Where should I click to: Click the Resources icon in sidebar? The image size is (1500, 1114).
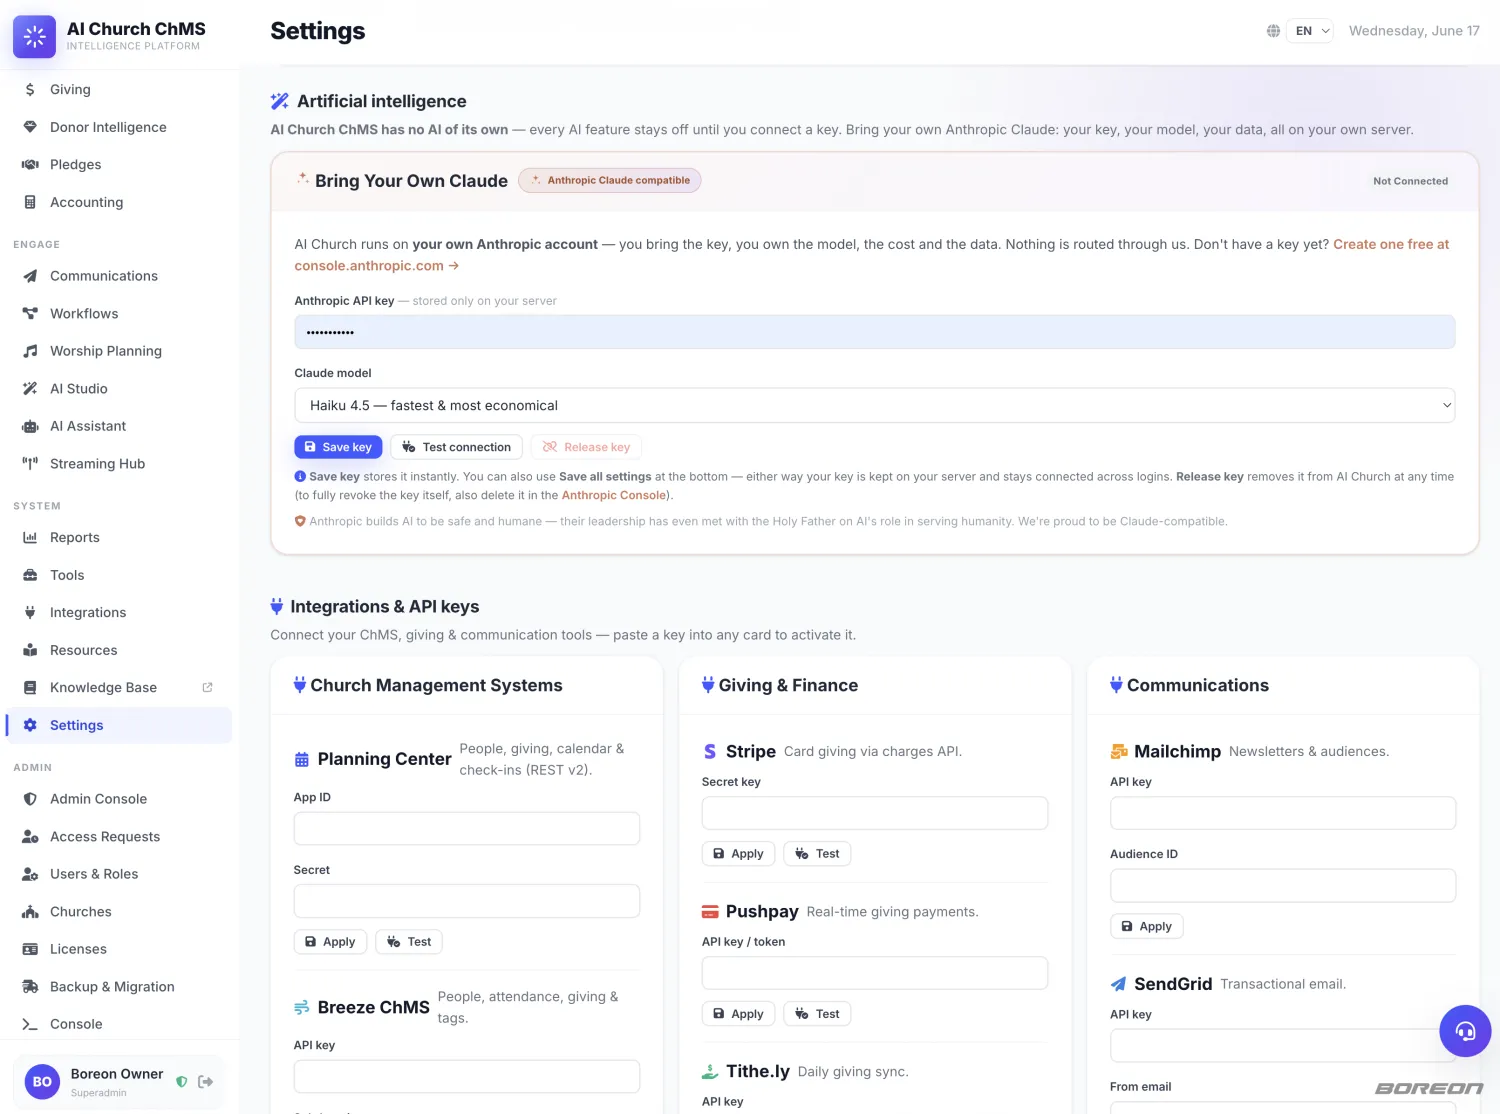[30, 650]
